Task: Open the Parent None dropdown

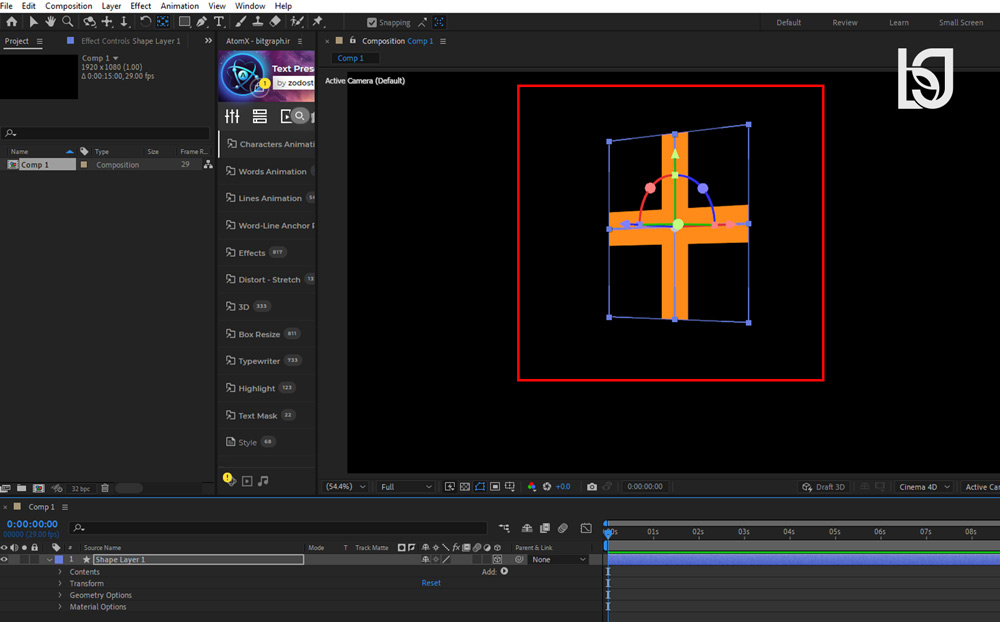Action: (559, 559)
